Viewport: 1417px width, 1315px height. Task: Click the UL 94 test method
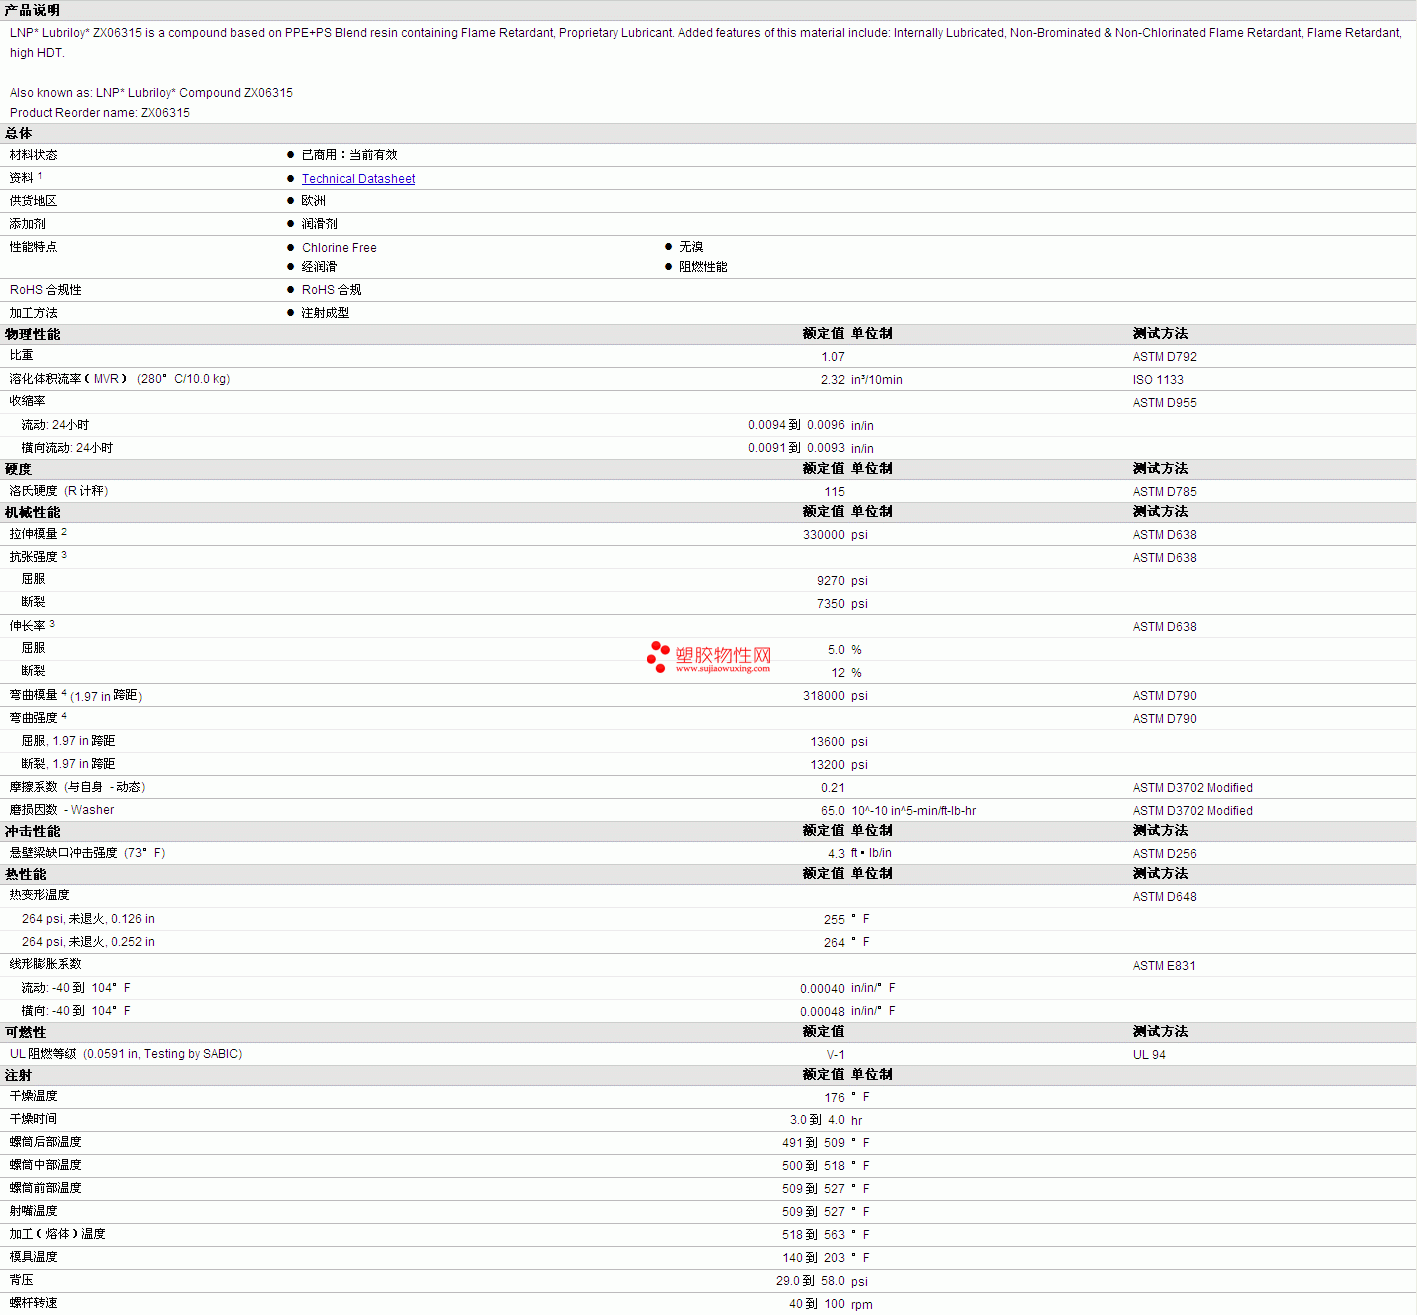point(1149,1055)
